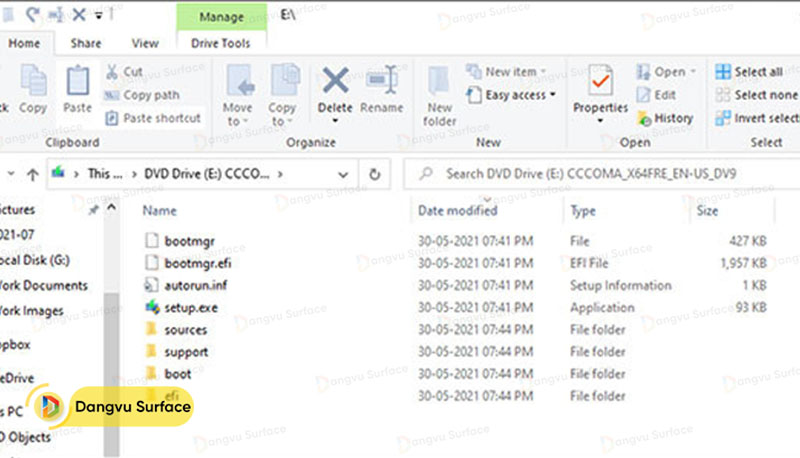Expand the Open button dropdown
The width and height of the screenshot is (800, 458).
click(x=693, y=71)
